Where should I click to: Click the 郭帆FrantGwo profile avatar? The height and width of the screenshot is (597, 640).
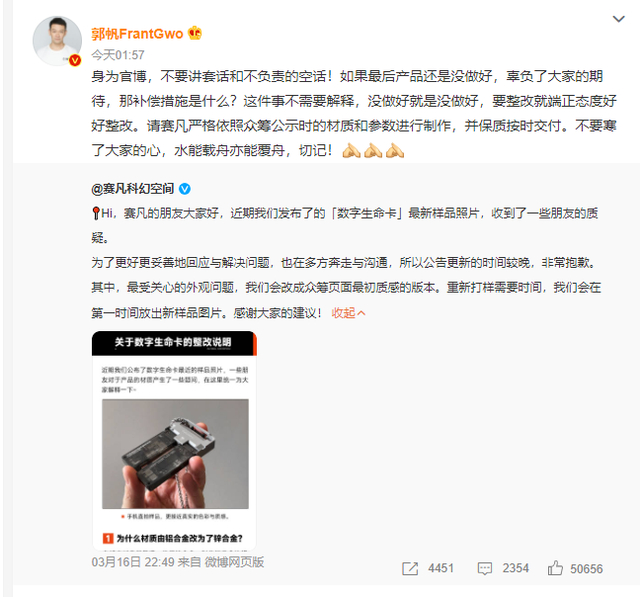tap(57, 41)
